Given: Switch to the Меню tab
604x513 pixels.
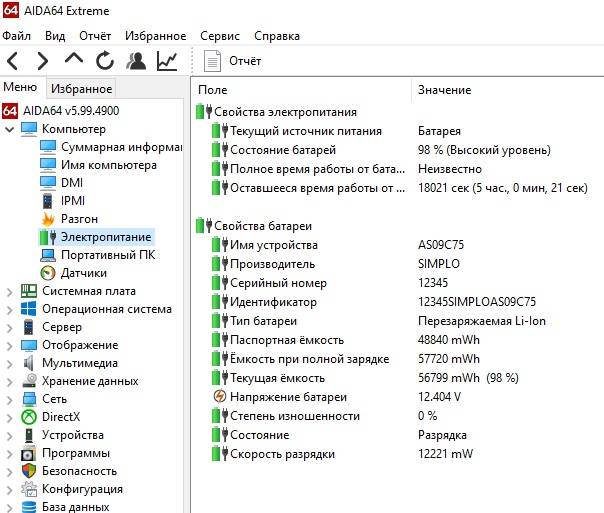Looking at the screenshot, I should [20, 87].
